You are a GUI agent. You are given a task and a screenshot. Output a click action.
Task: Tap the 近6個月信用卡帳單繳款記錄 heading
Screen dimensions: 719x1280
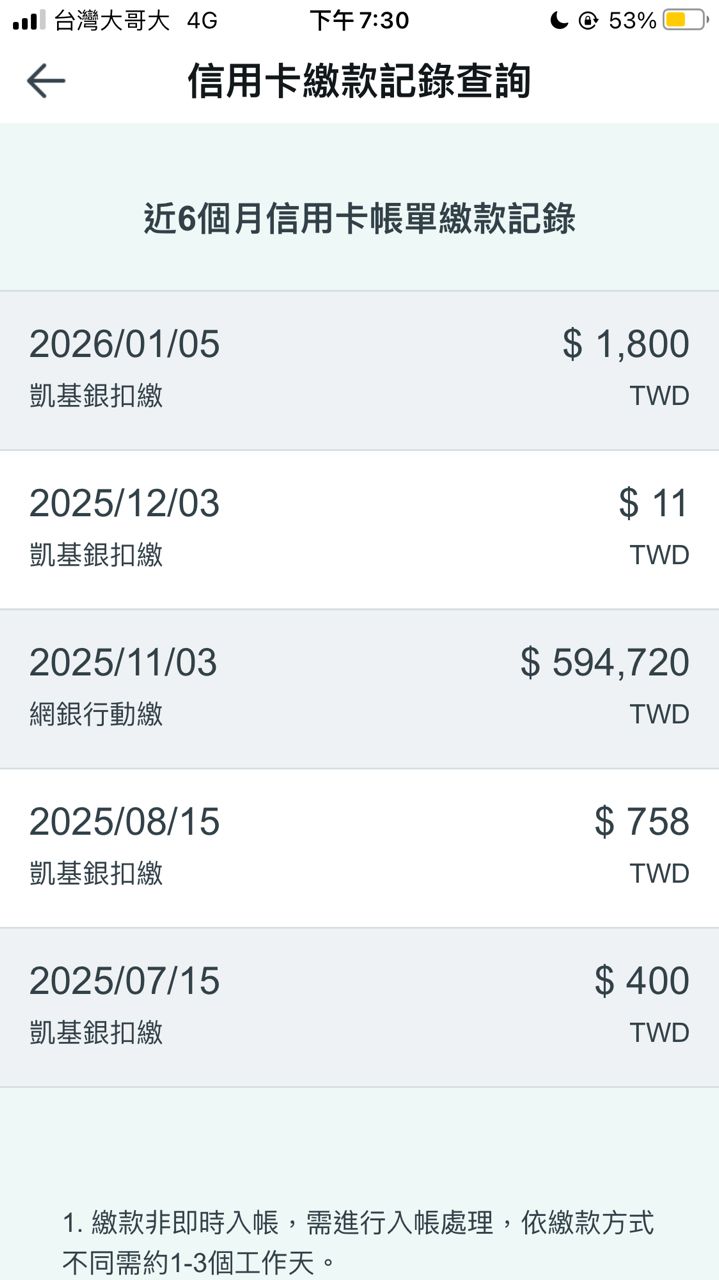click(x=359, y=219)
